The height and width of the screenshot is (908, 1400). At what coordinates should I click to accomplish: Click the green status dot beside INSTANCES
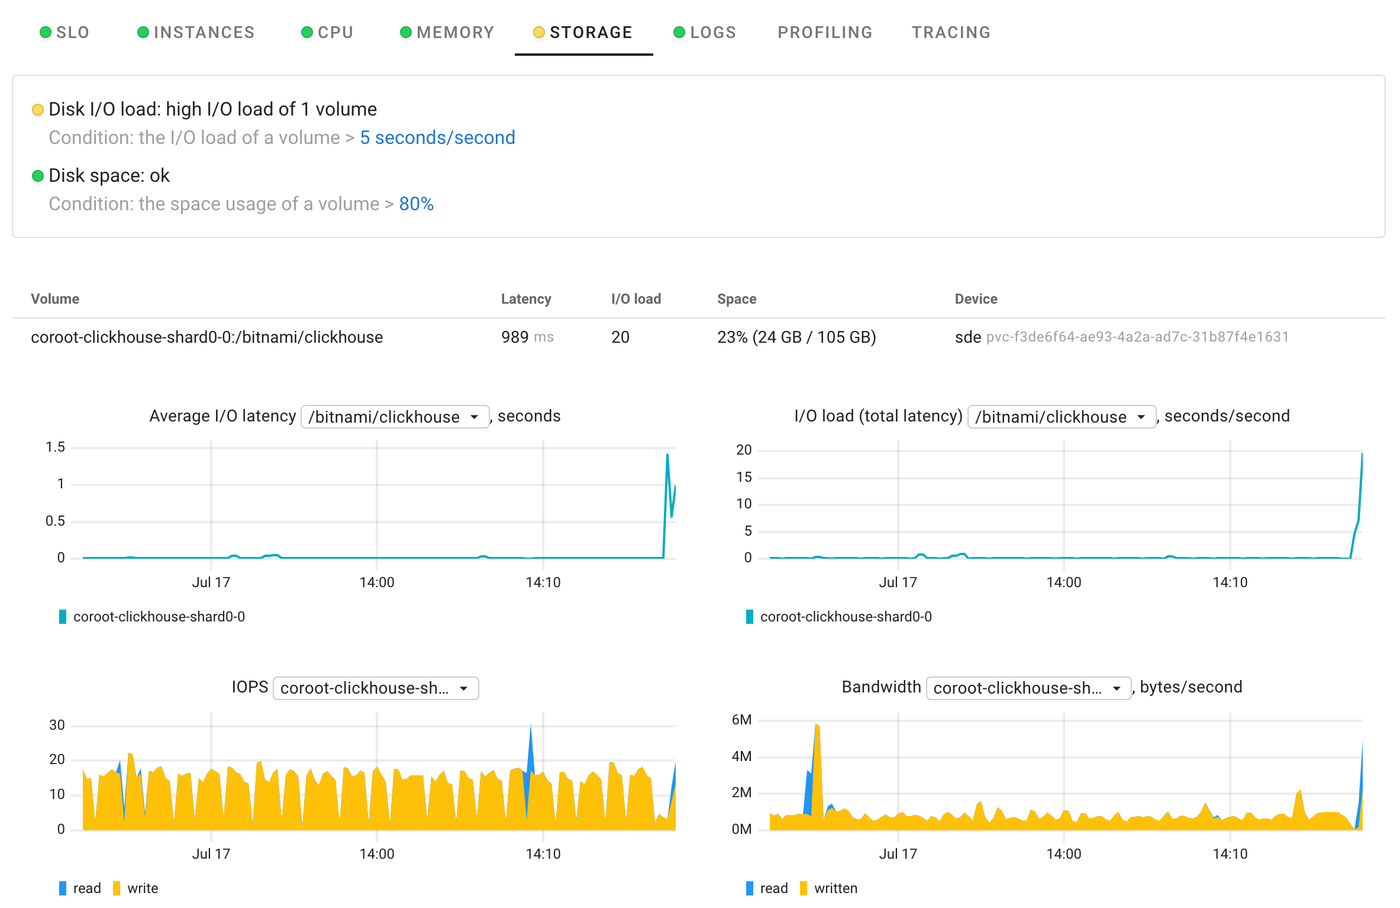[142, 32]
